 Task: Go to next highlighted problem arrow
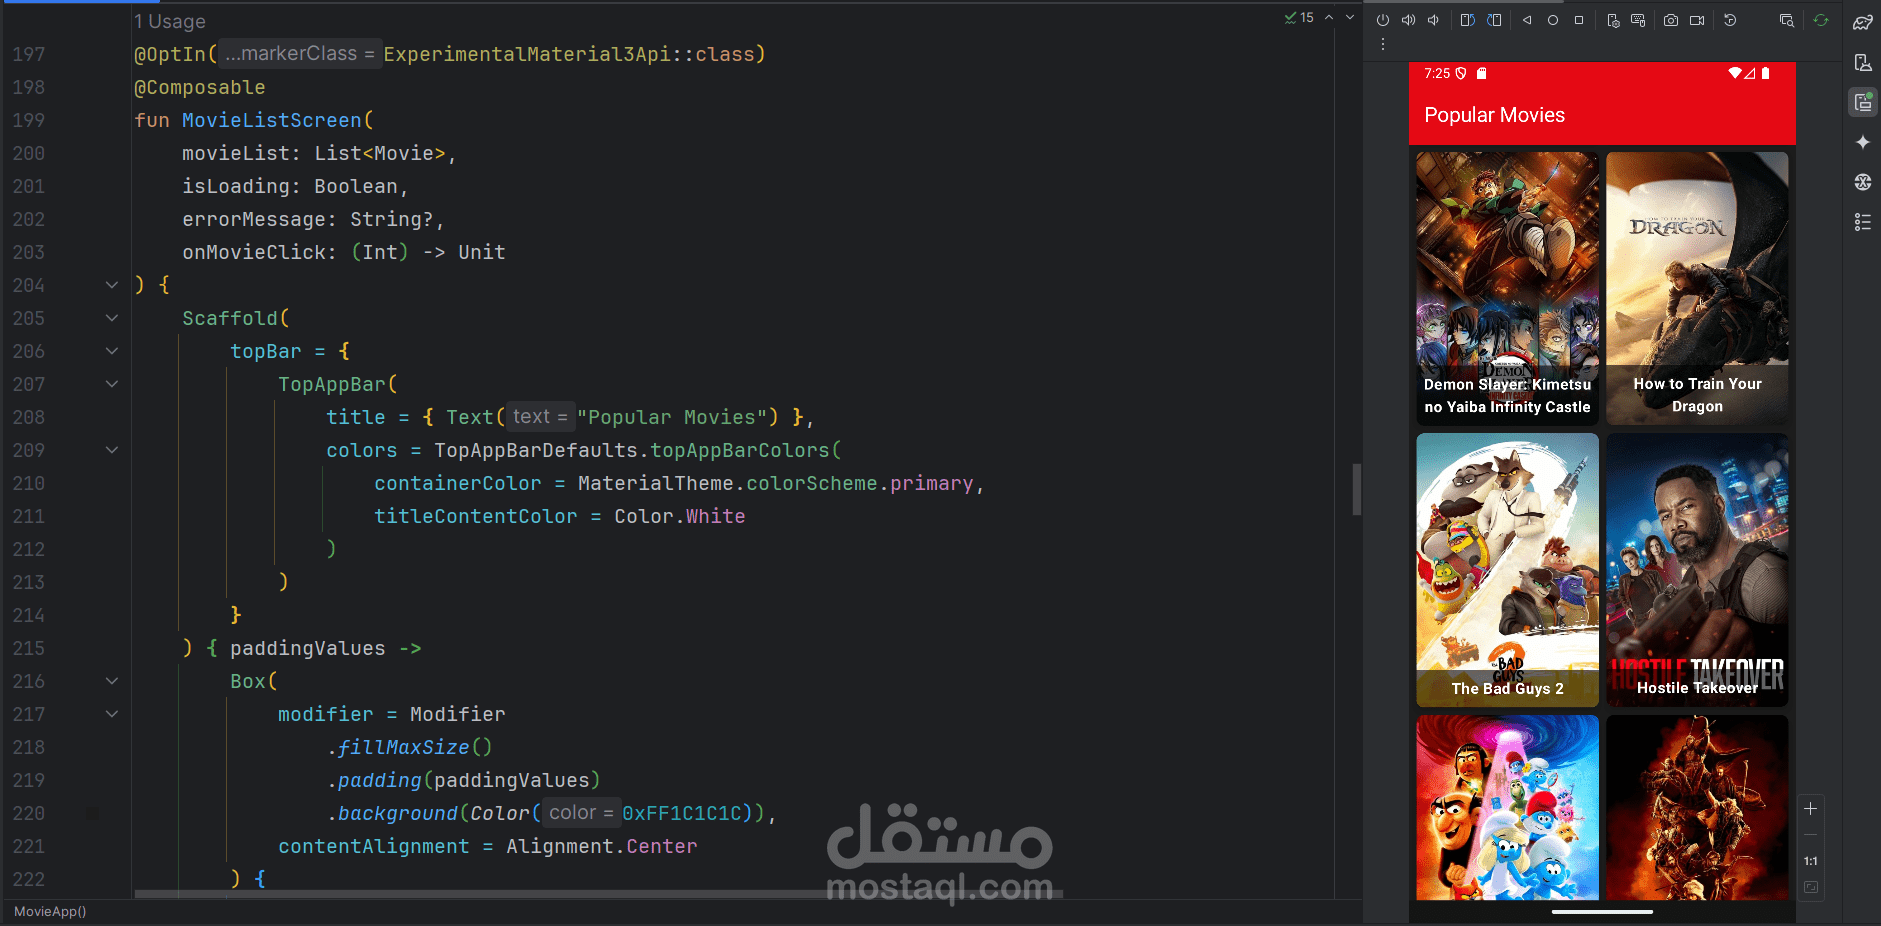1350,18
